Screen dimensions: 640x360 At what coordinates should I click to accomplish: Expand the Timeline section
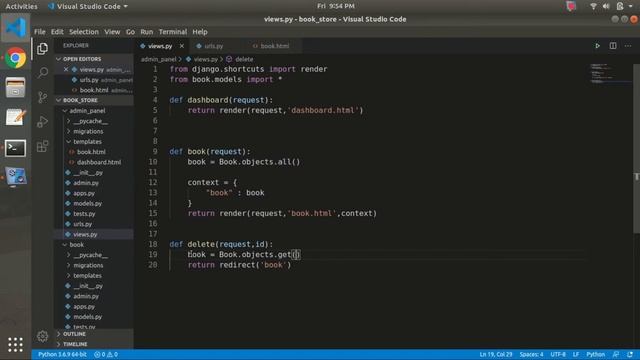click(x=94, y=344)
